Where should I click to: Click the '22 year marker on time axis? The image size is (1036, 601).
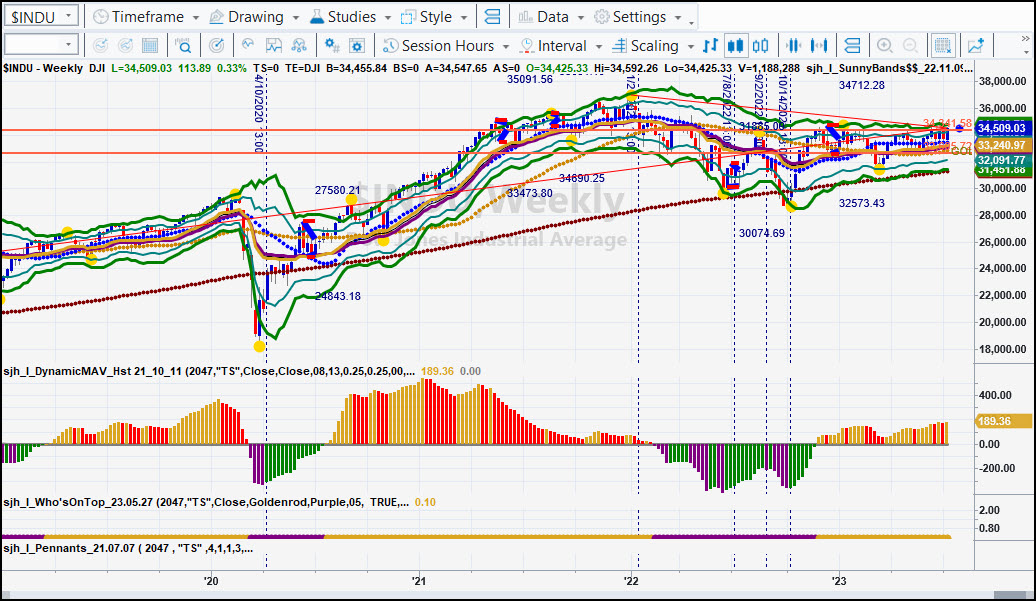632,581
